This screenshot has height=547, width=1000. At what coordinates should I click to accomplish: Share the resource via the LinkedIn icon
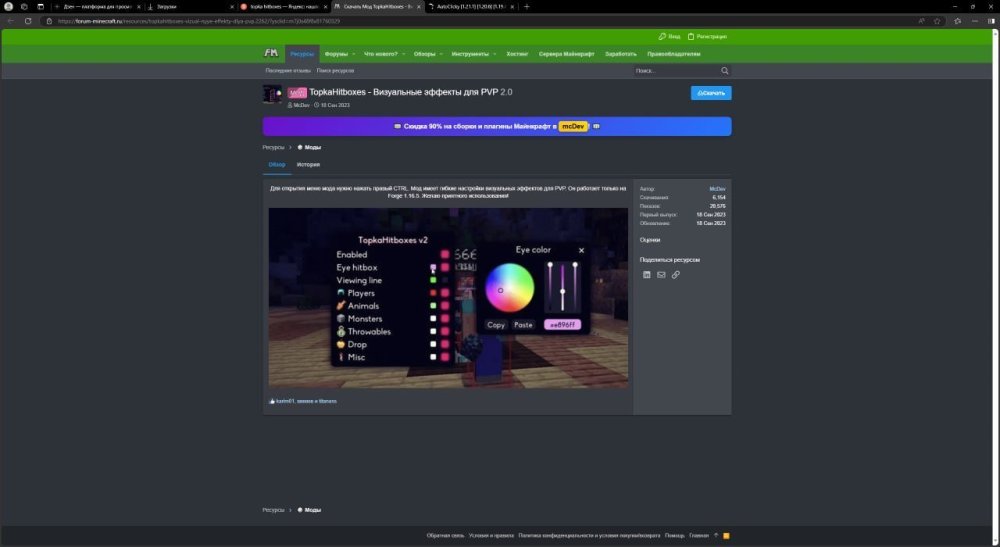coord(647,275)
